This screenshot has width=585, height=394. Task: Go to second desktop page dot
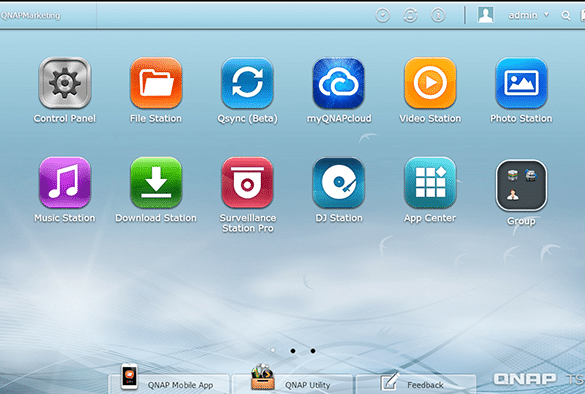[293, 351]
